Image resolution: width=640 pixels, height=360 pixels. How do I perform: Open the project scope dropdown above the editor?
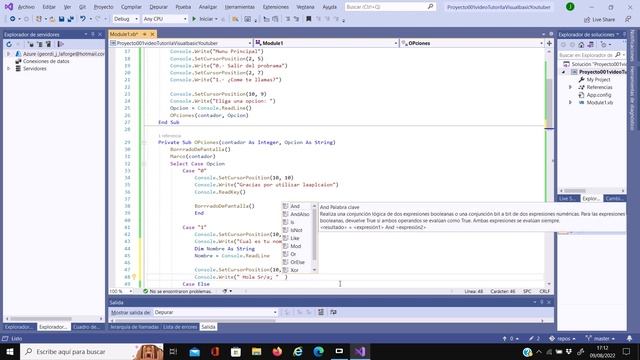[181, 43]
